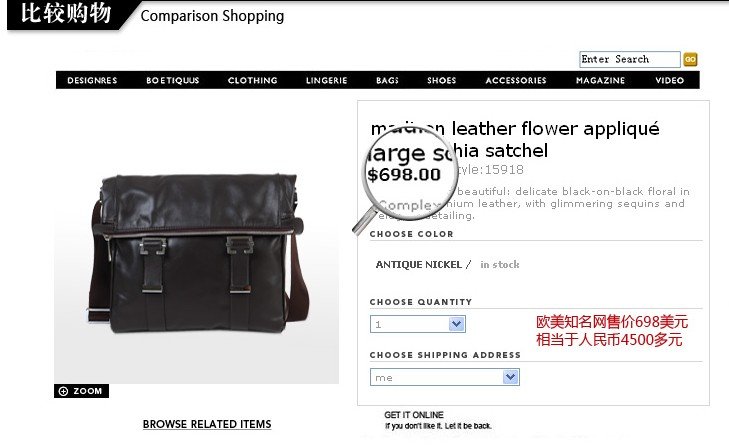Go to the CLOTHING section
This screenshot has width=729, height=445.
252,80
